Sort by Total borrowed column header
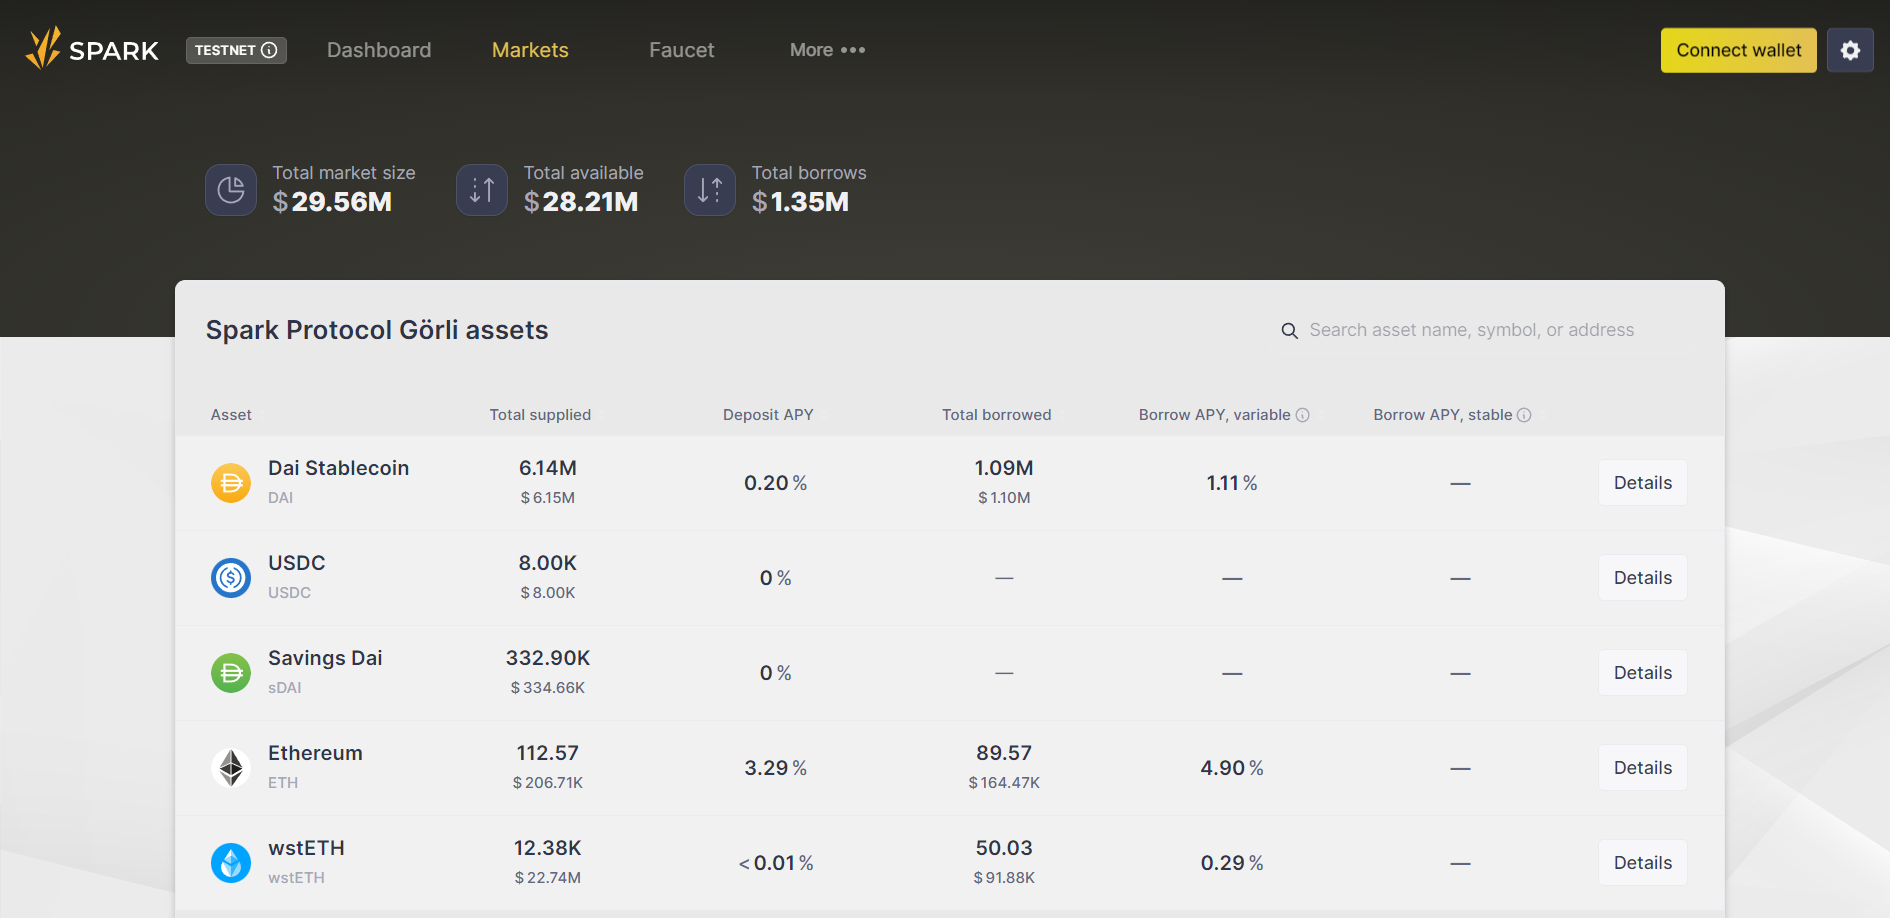The image size is (1890, 918). (996, 415)
